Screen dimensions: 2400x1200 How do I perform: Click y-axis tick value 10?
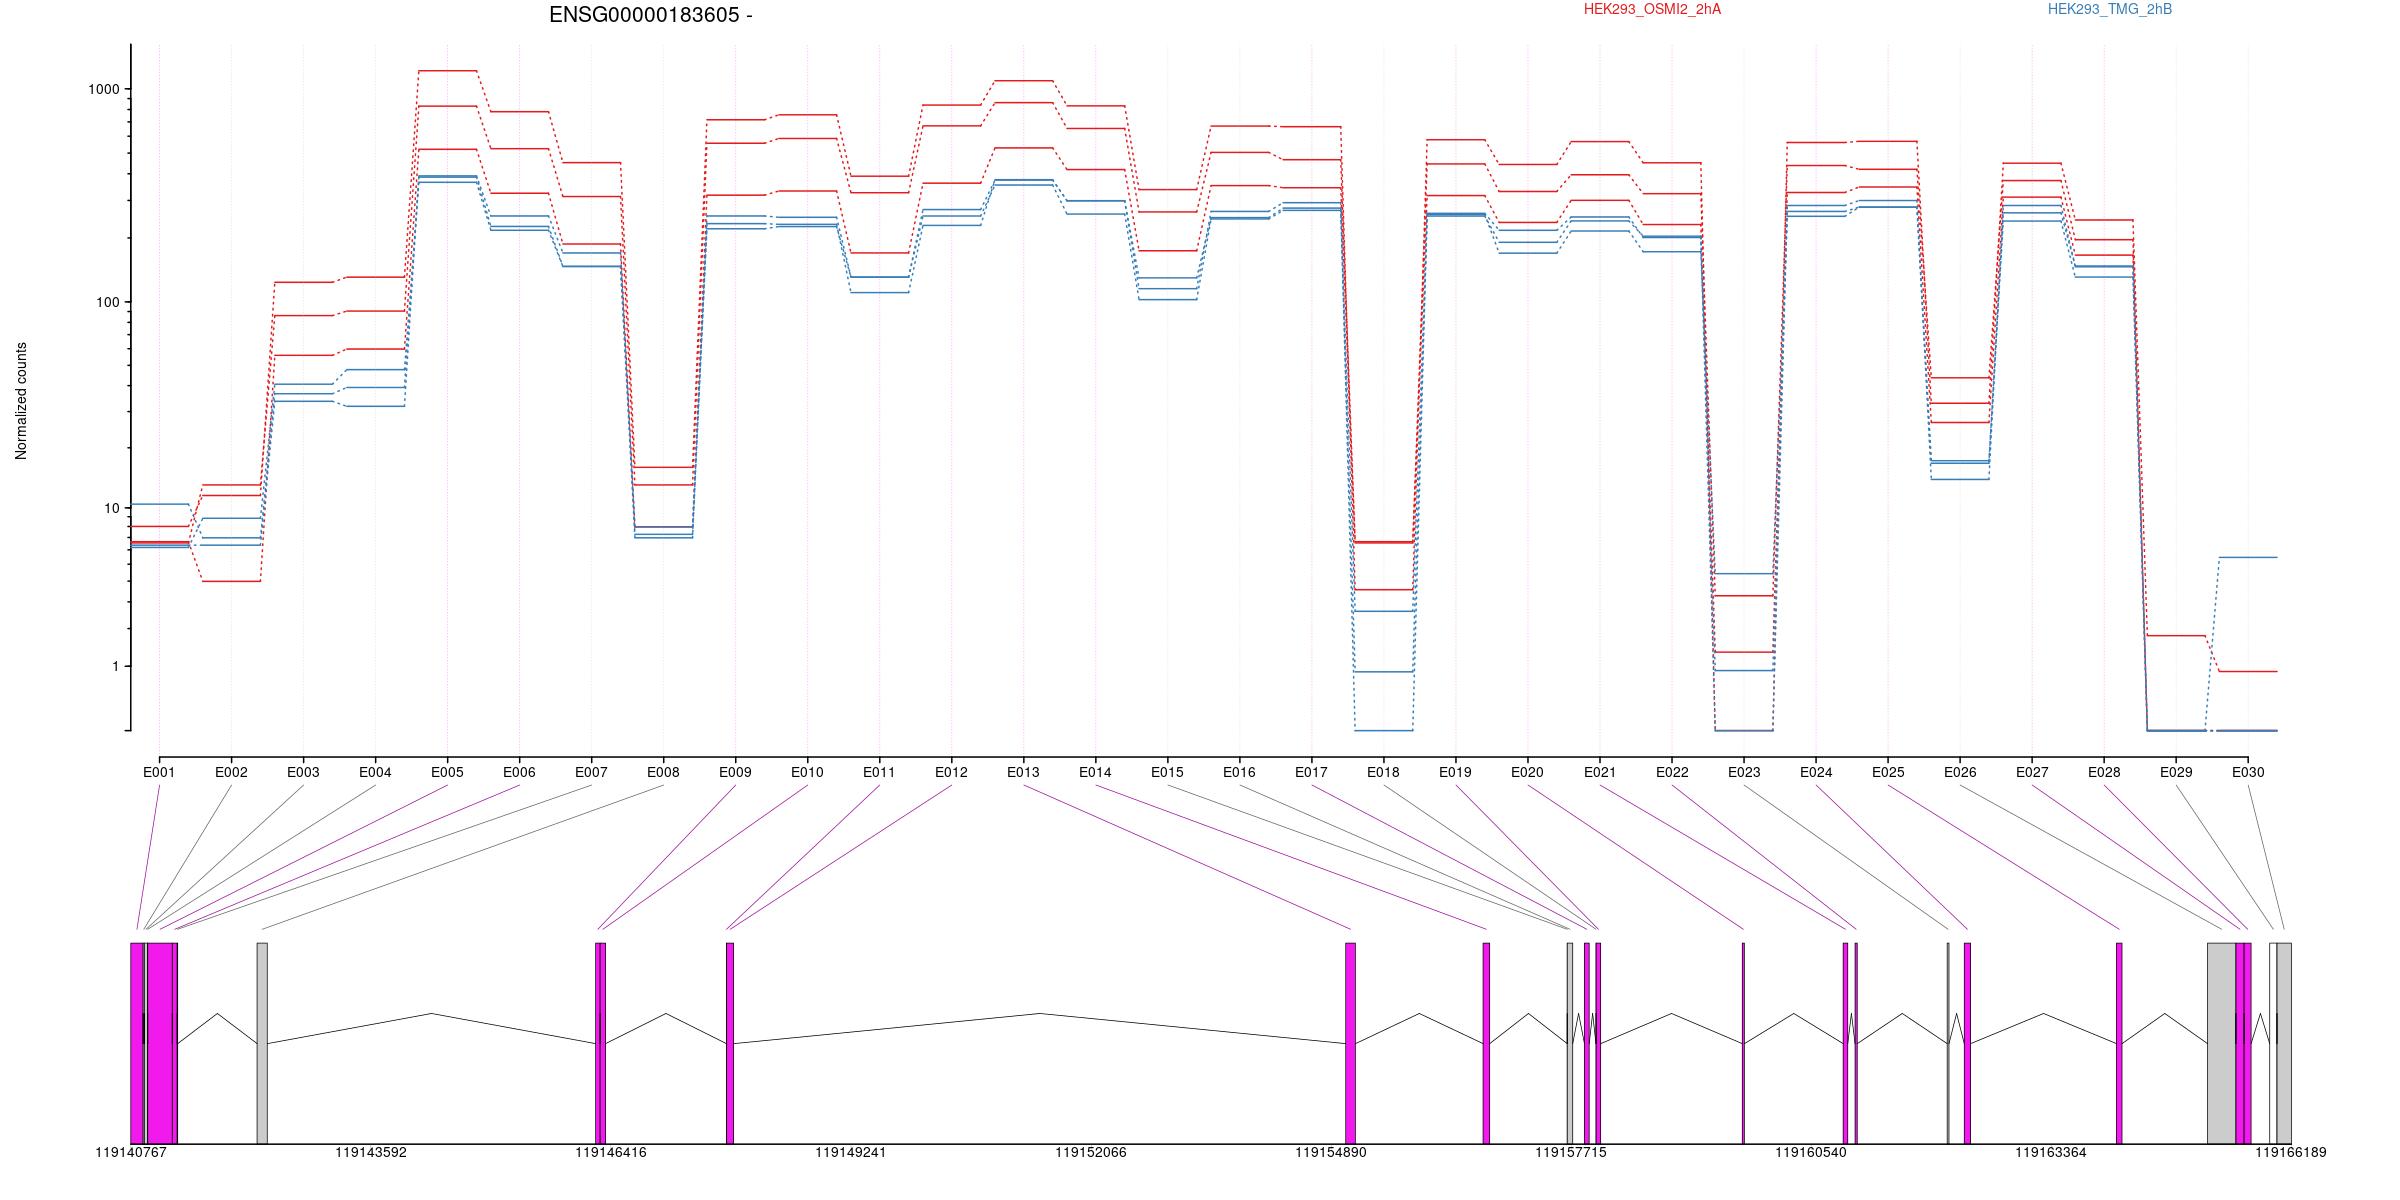[111, 508]
